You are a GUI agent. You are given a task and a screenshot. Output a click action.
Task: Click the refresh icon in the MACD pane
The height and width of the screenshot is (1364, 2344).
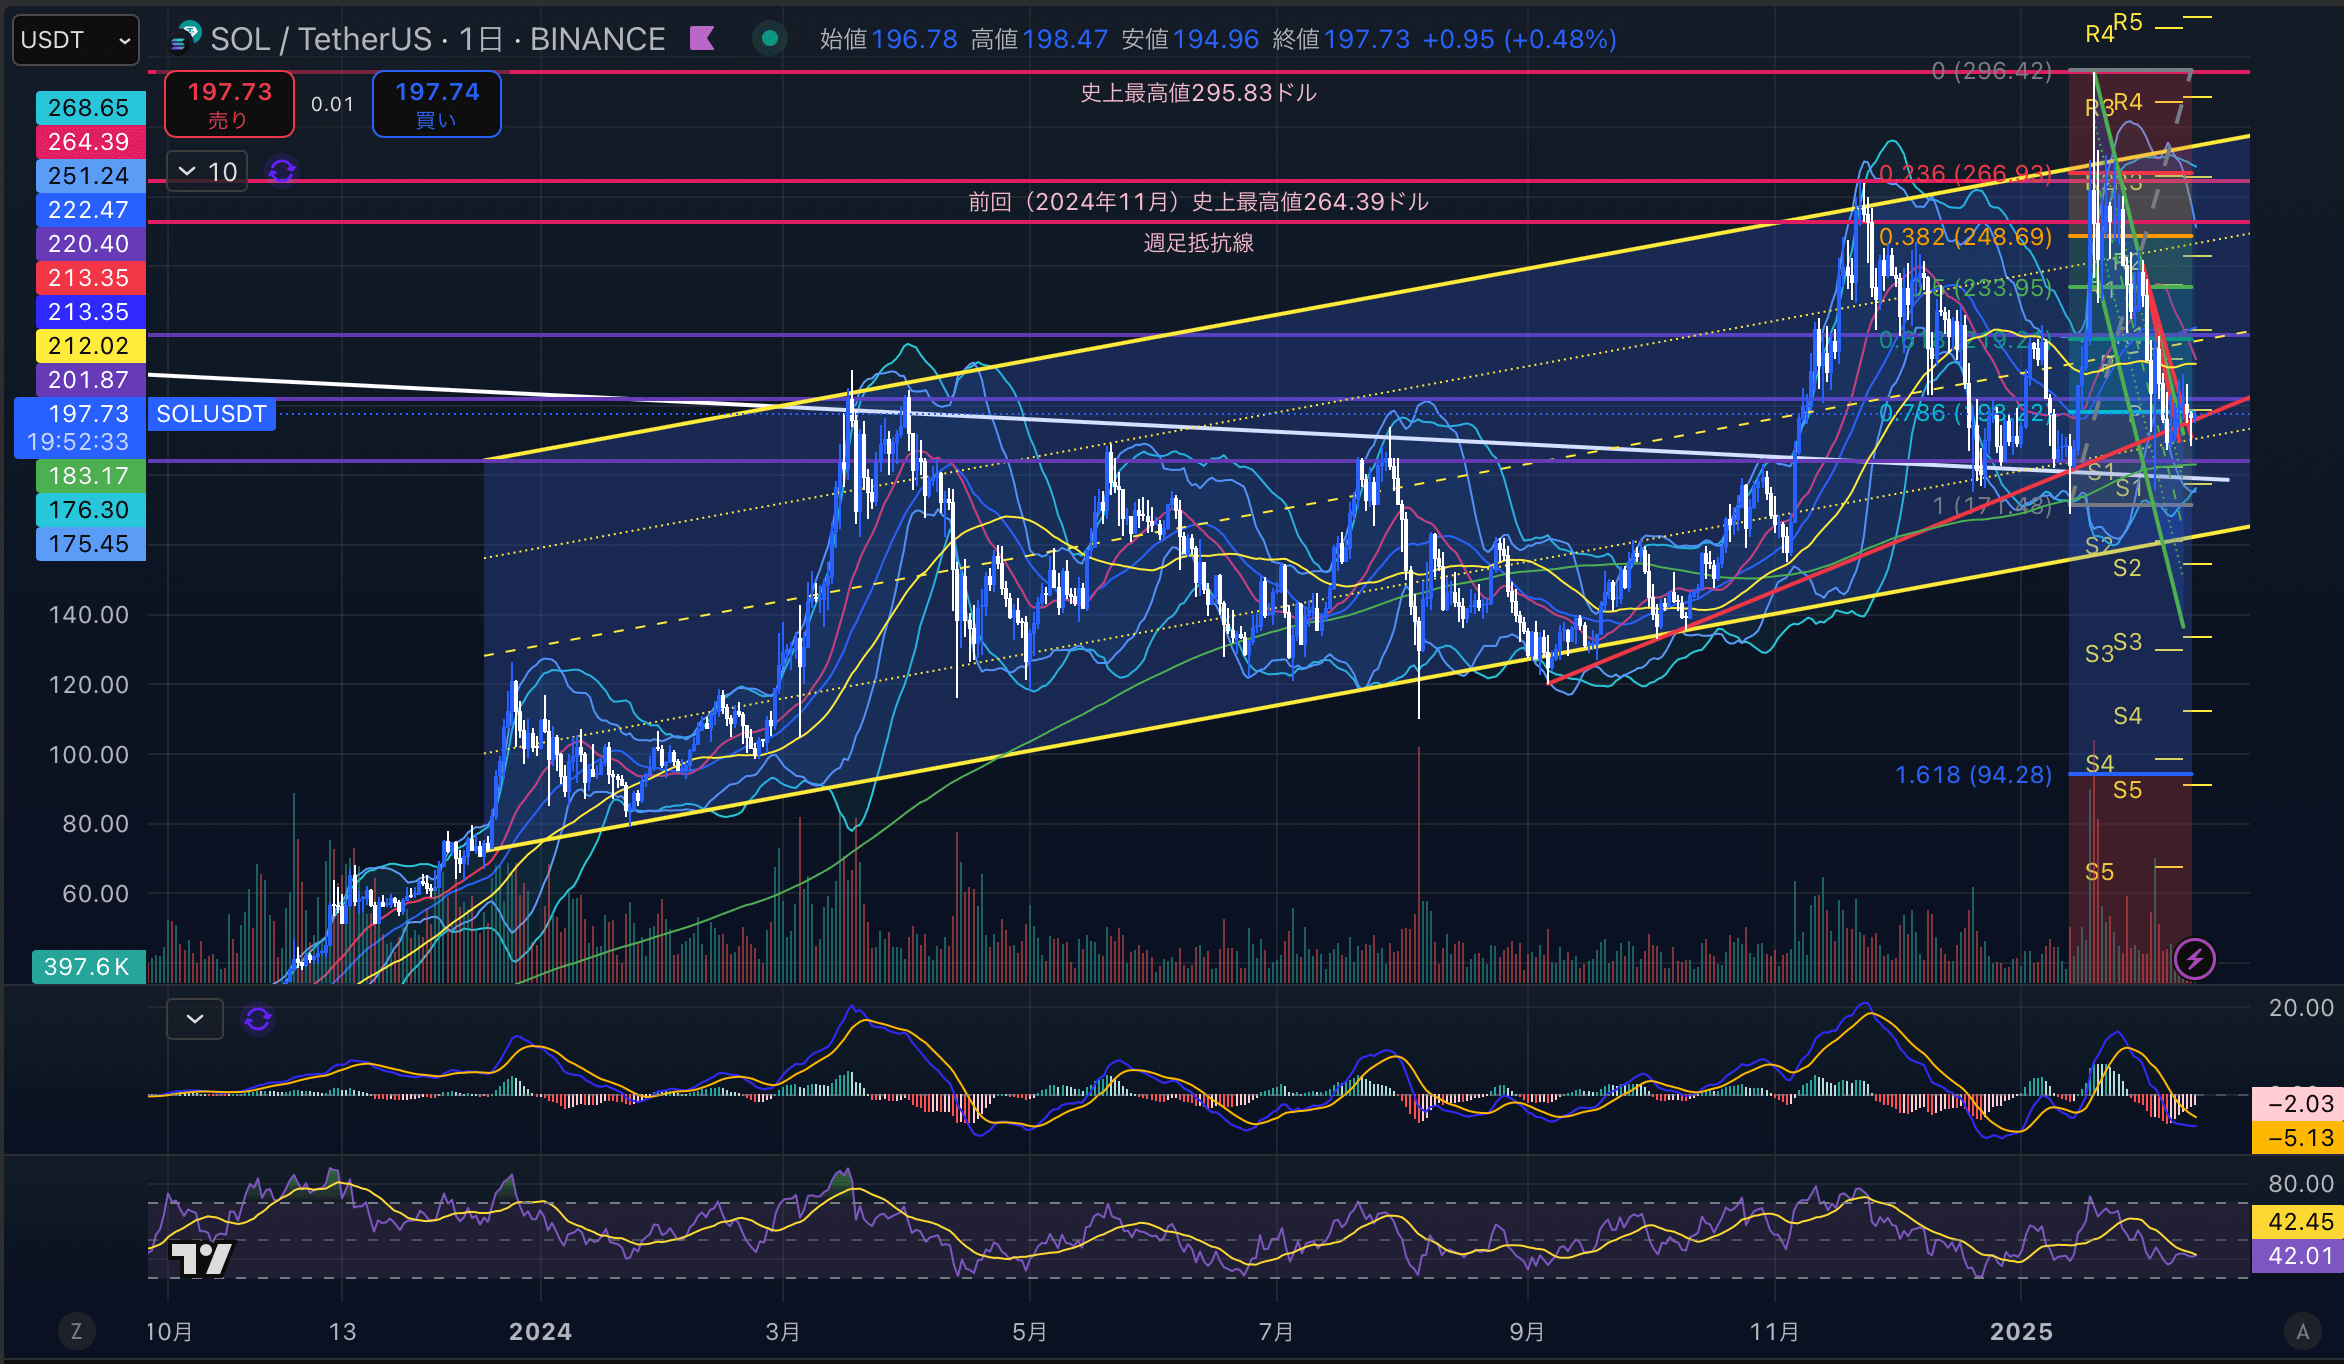258,1019
